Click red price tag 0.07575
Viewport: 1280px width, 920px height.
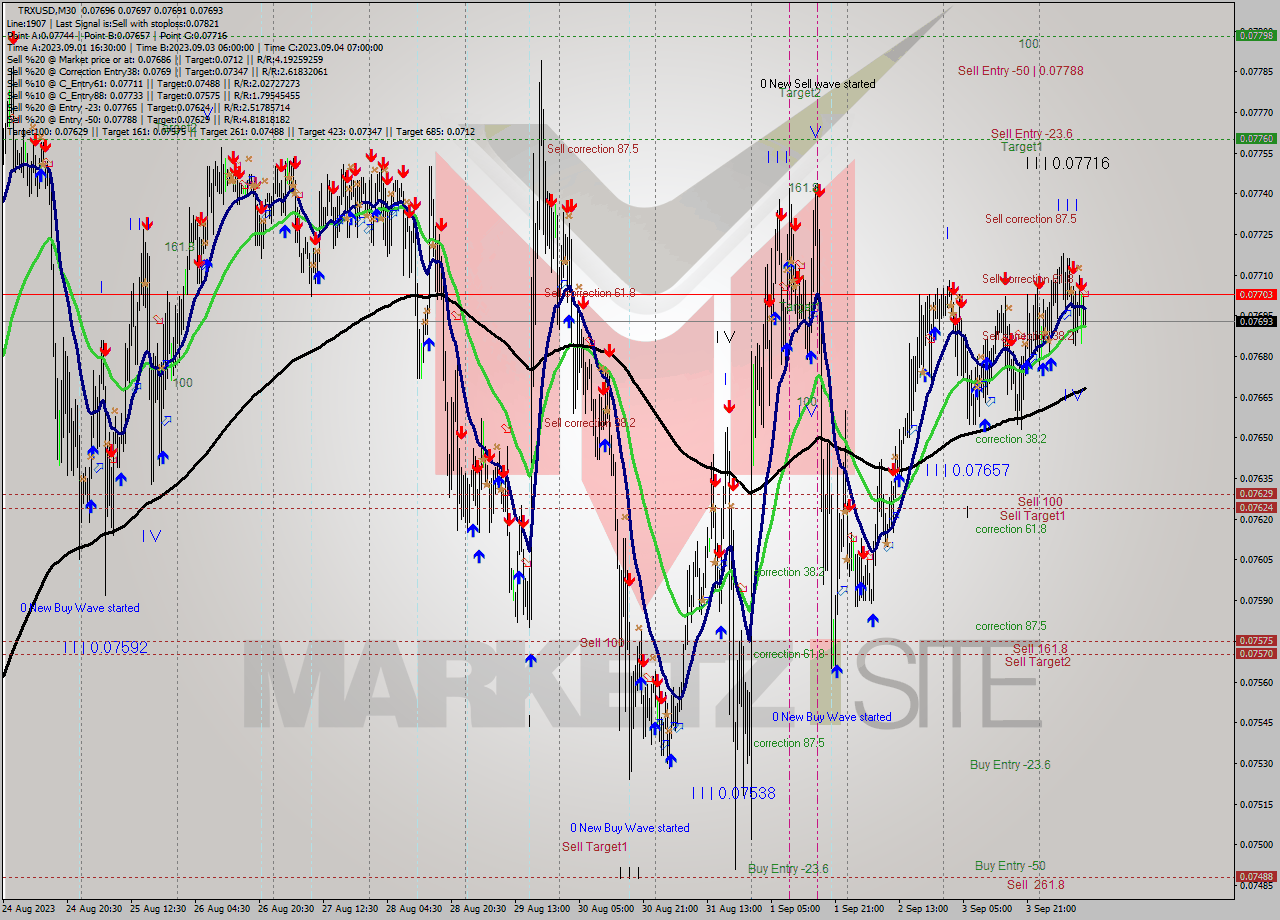(x=1256, y=640)
